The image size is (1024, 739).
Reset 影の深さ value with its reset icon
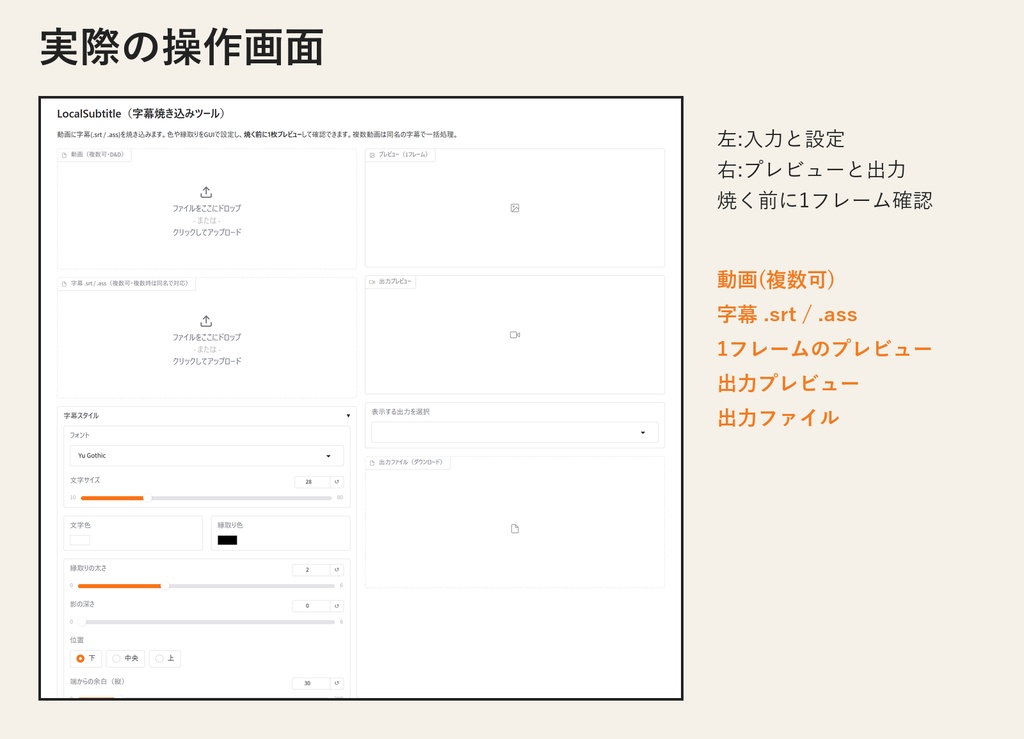[x=337, y=606]
